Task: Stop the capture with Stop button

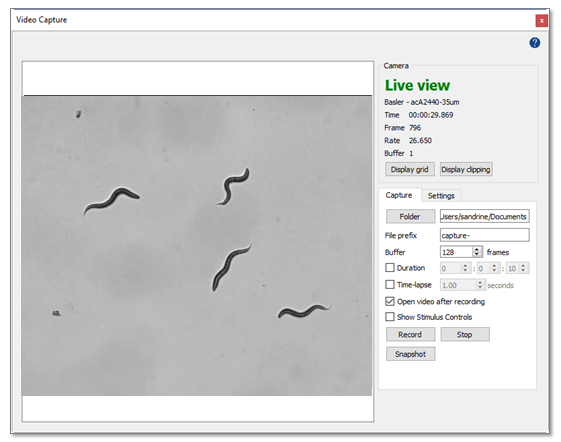Action: pos(465,334)
